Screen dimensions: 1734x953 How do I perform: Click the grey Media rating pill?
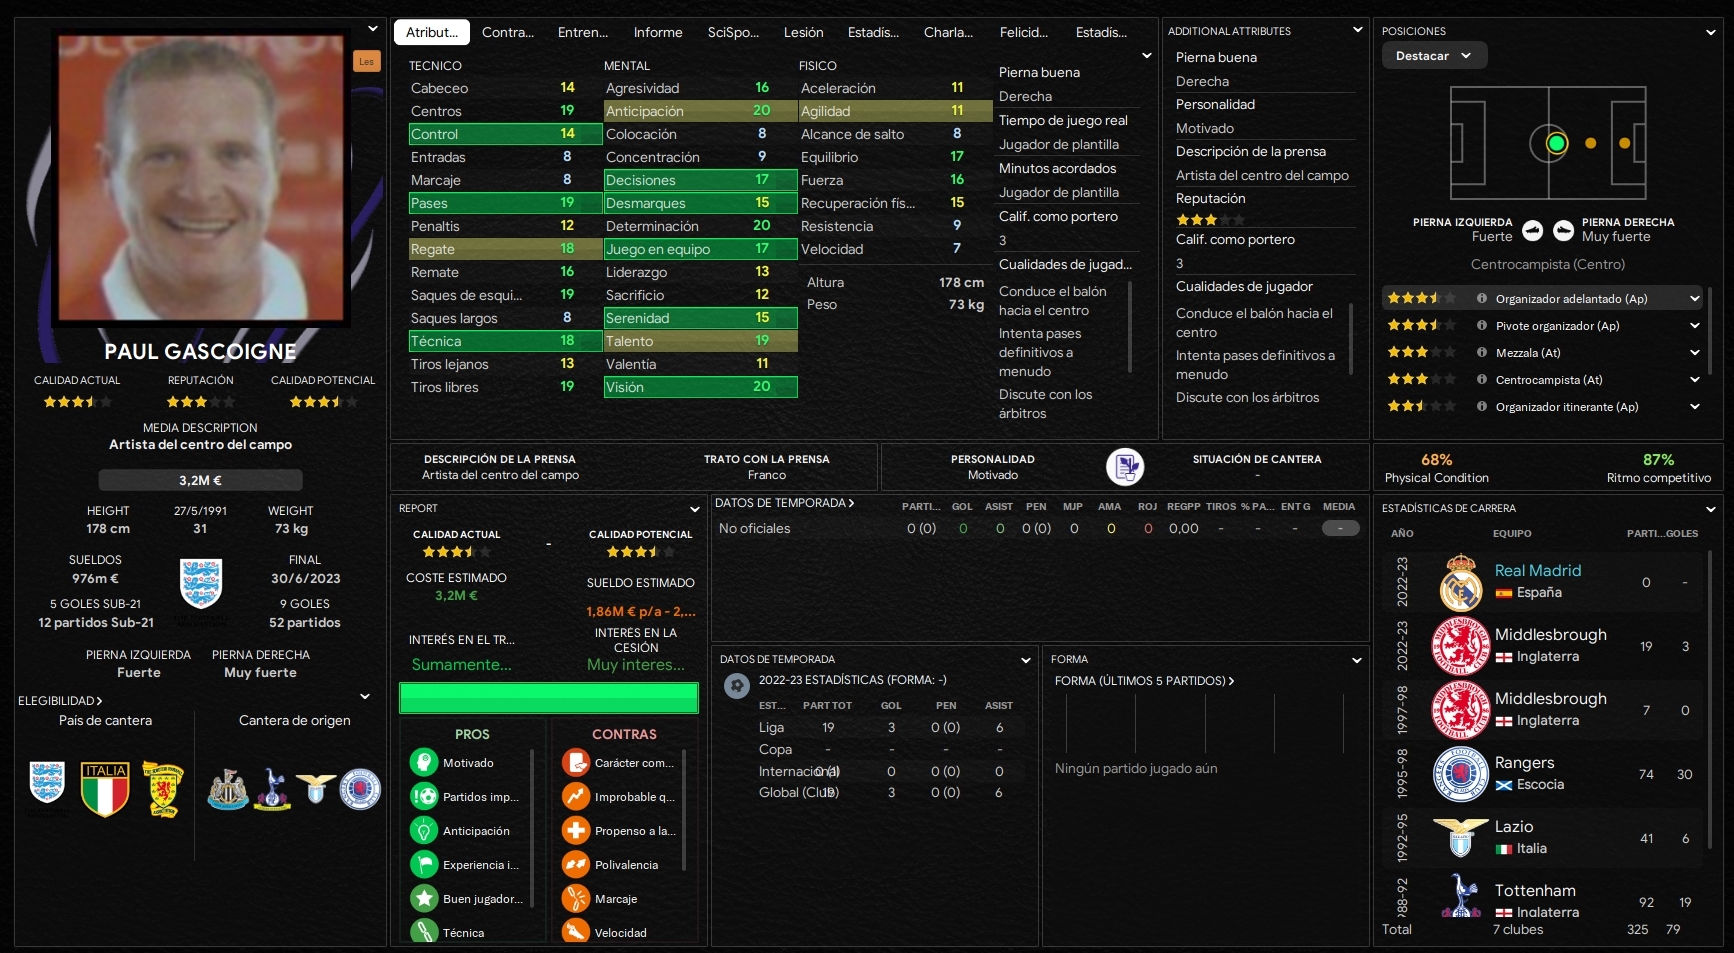1340,528
